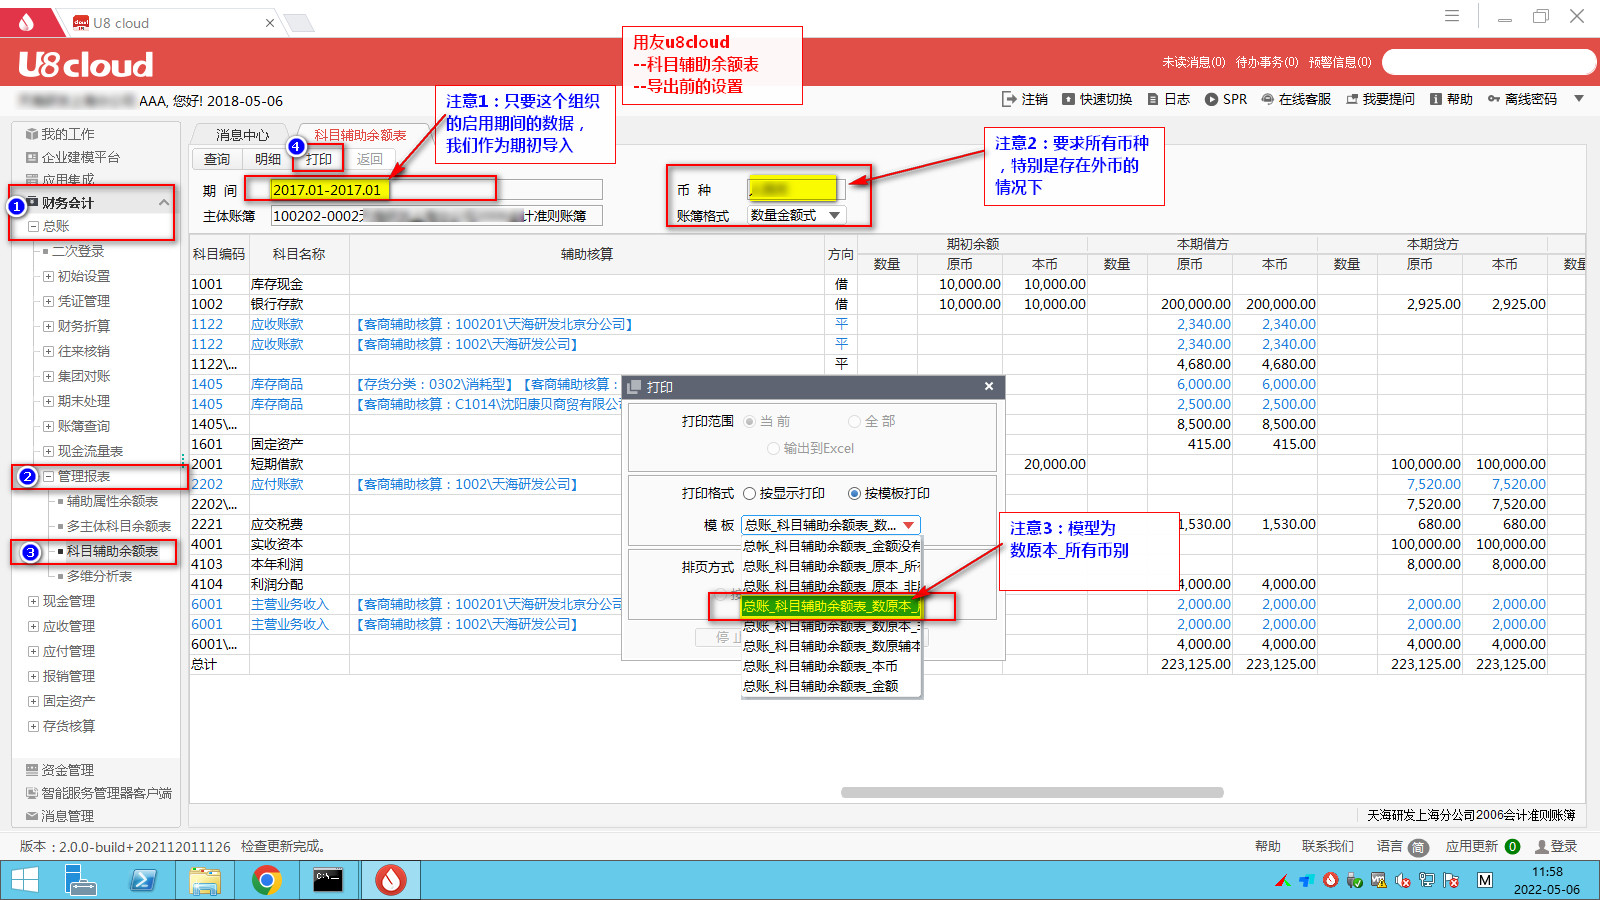The image size is (1600, 900).
Task: Open the 日志 log icon
Action: 1153,99
